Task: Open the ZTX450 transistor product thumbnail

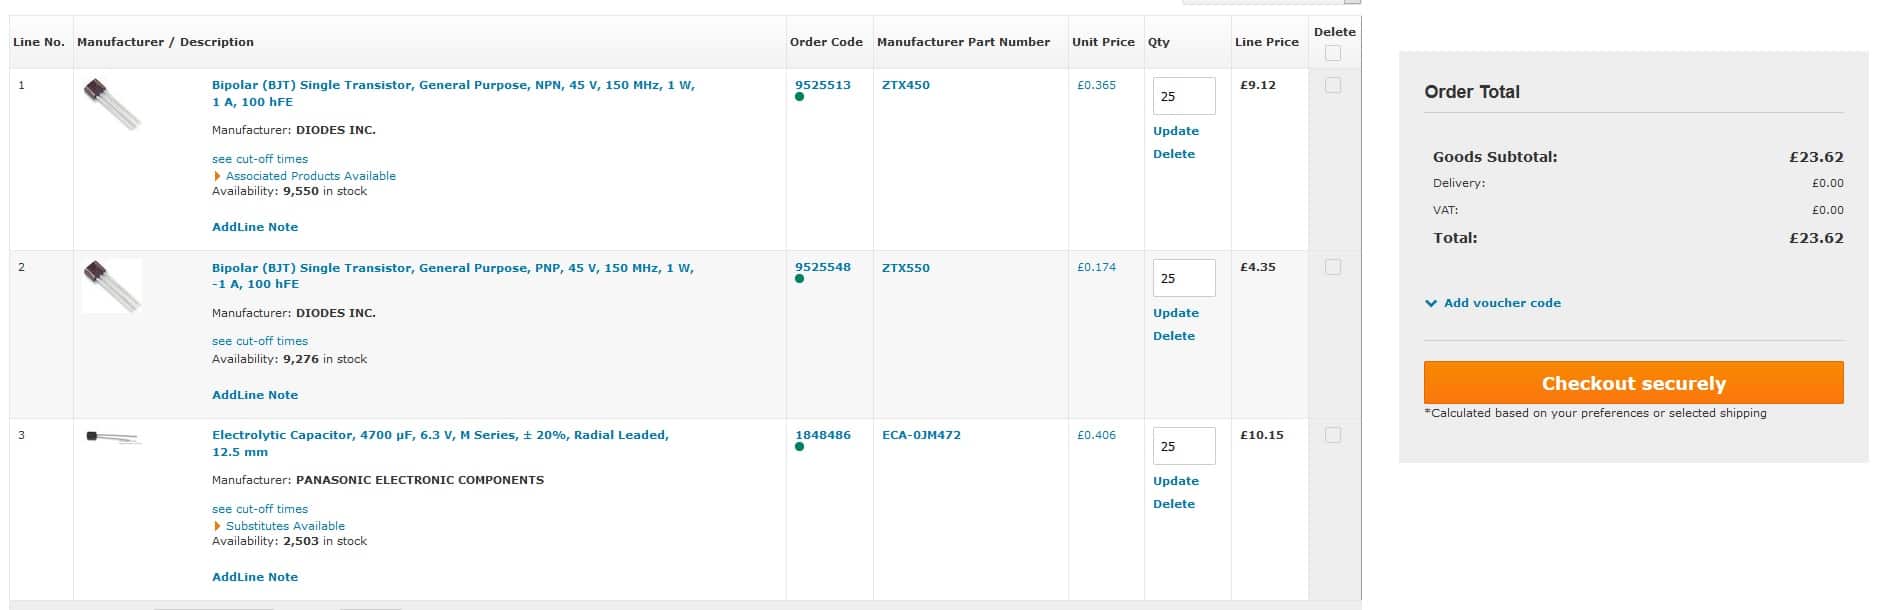Action: click(112, 104)
